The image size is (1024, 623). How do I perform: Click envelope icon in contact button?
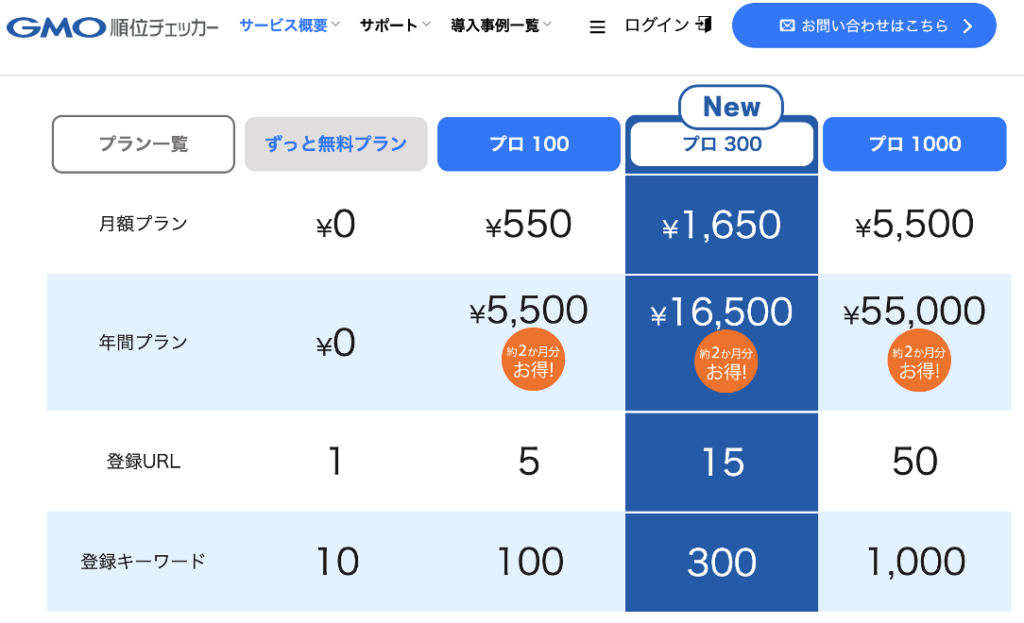point(787,26)
